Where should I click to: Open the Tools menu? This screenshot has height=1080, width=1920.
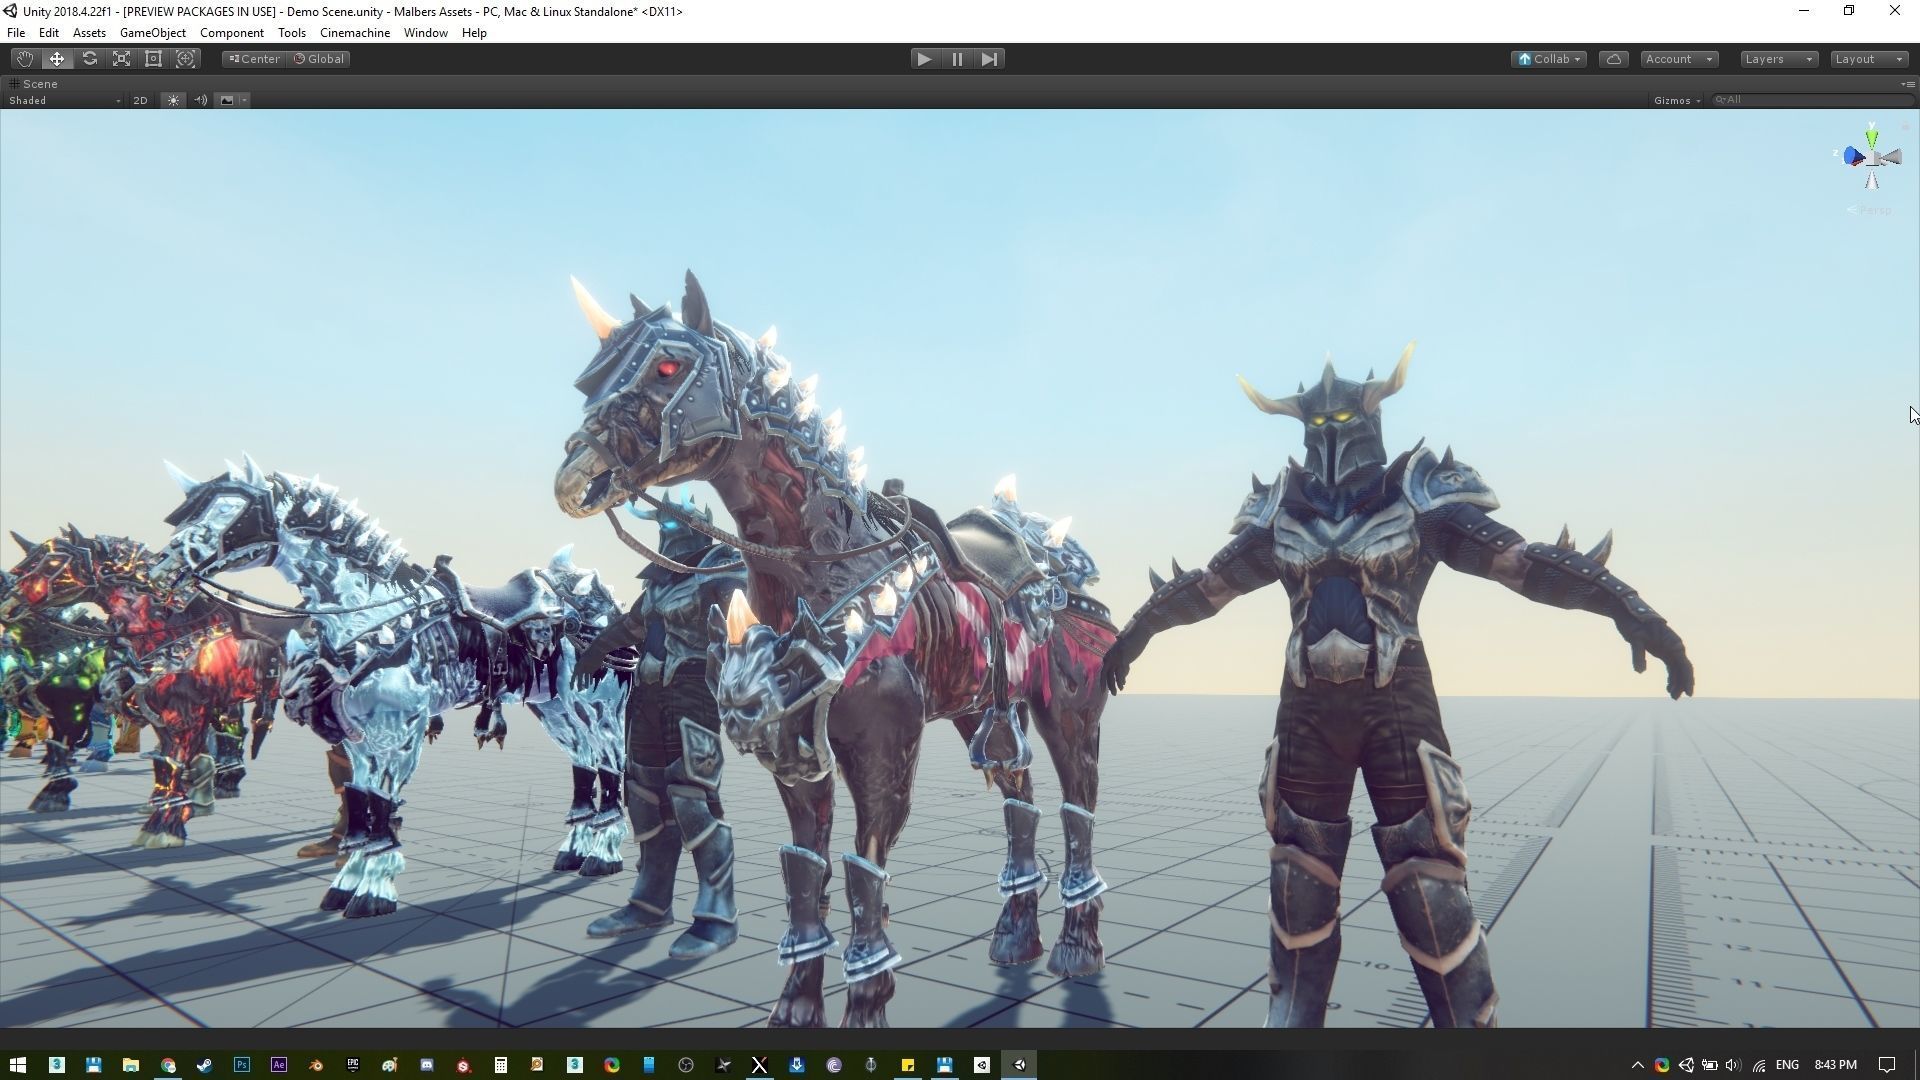coord(292,33)
